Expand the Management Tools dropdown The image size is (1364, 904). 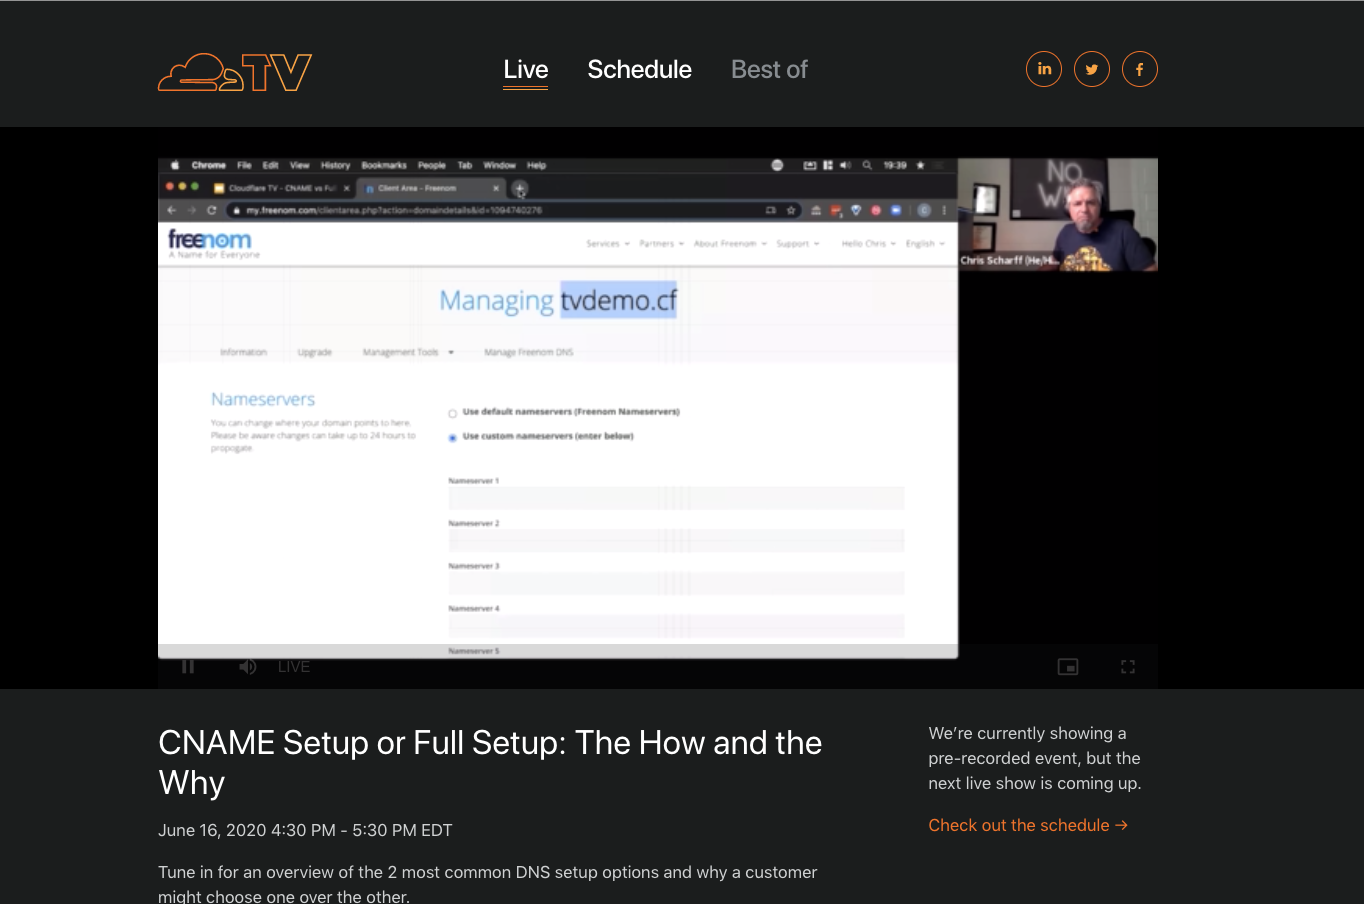[x=408, y=352]
